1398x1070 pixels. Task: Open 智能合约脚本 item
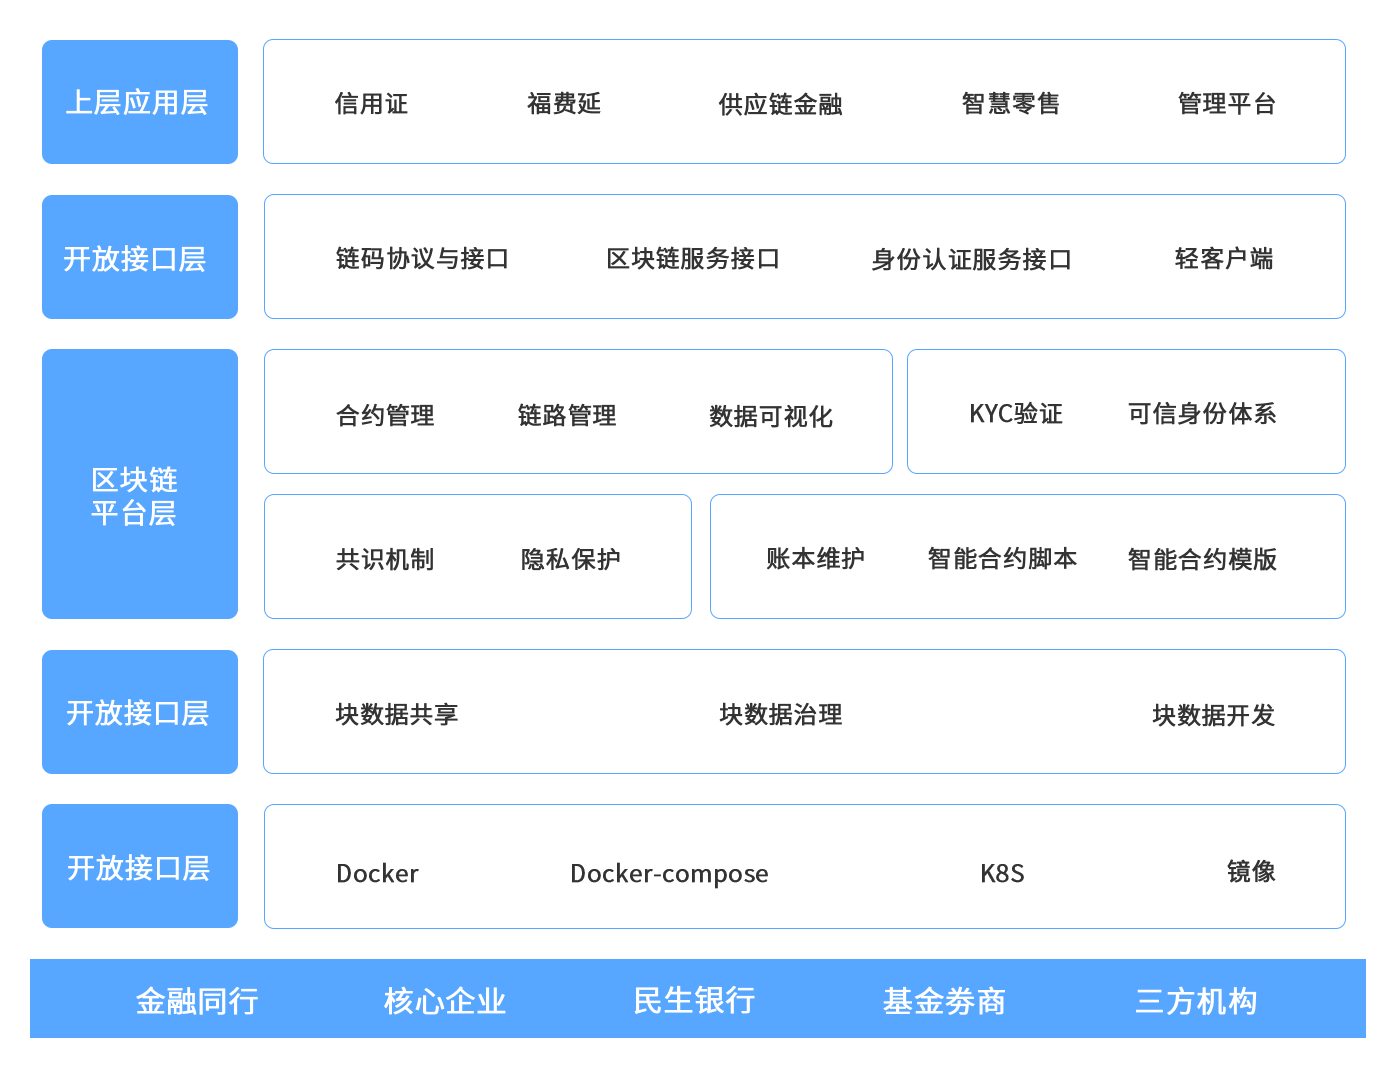(1002, 559)
